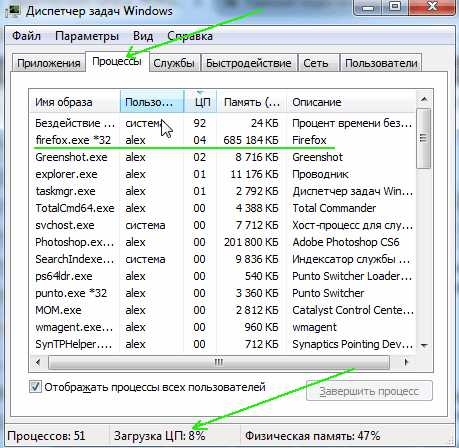Image resolution: width=459 pixels, height=448 pixels.
Task: Switch to the Службы tab
Action: tap(174, 63)
